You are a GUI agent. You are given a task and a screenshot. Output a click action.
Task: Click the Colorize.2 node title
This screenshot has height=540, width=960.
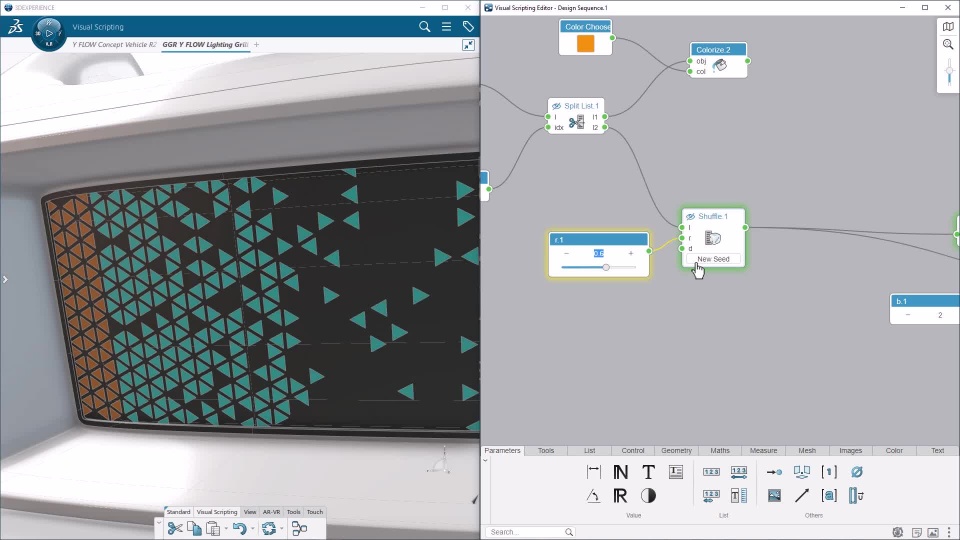[713, 50]
